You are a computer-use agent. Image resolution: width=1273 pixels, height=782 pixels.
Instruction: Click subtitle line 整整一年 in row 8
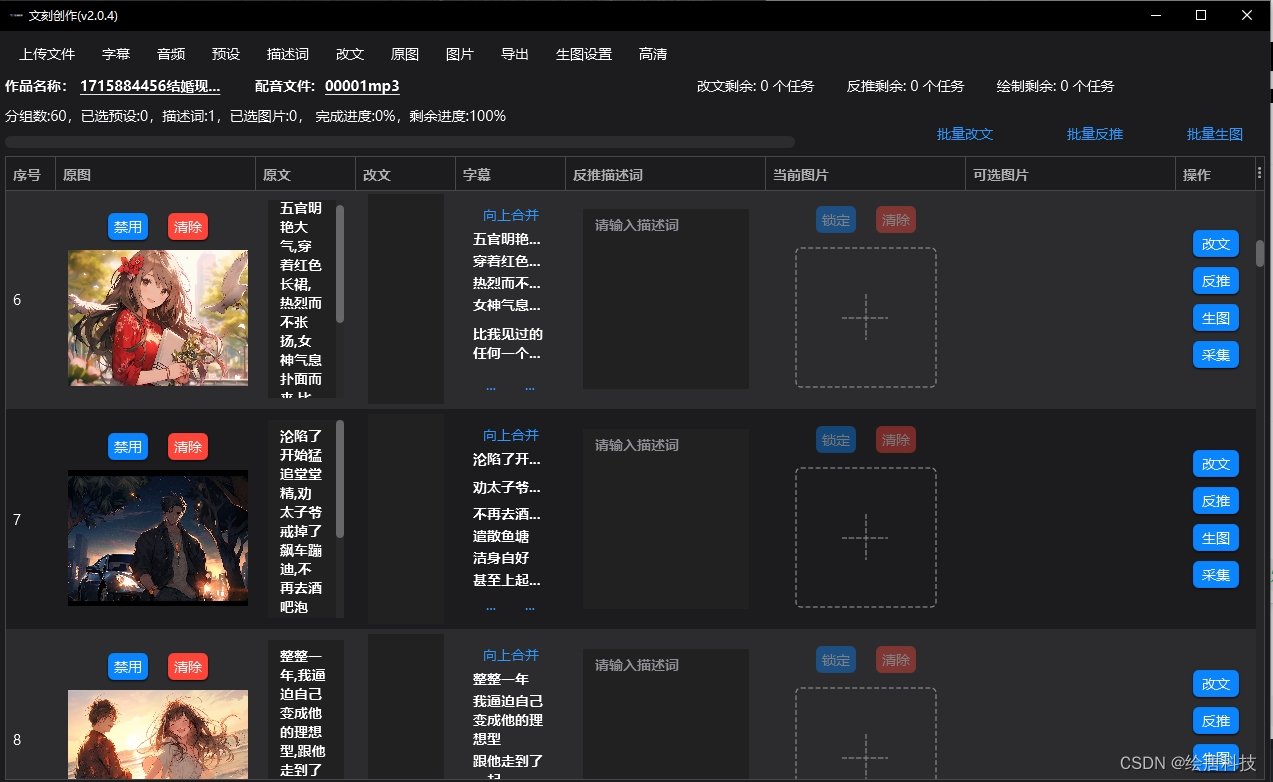click(x=501, y=679)
